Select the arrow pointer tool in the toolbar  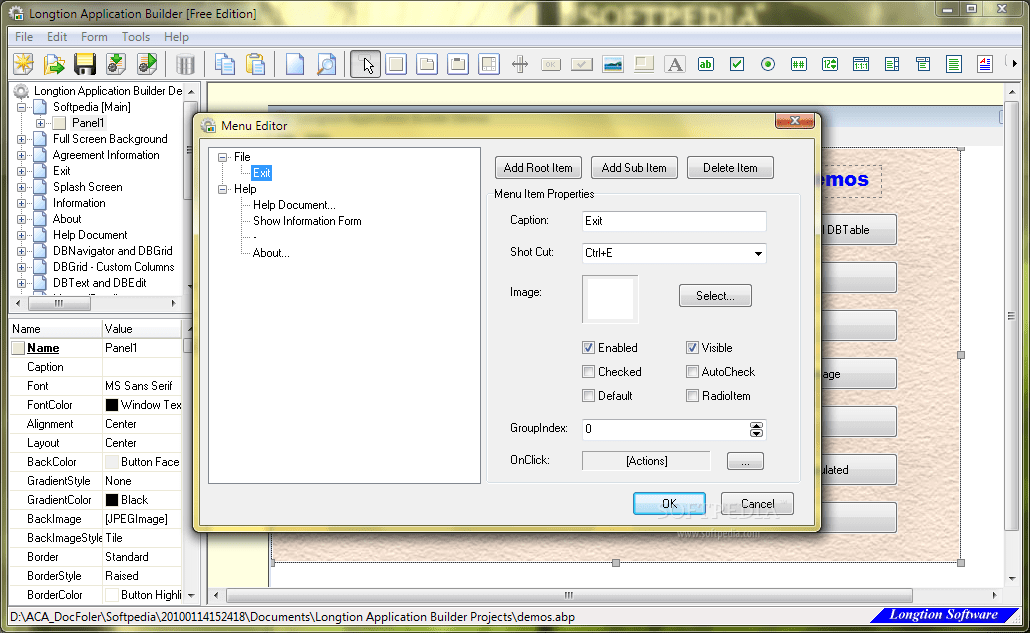tap(364, 63)
